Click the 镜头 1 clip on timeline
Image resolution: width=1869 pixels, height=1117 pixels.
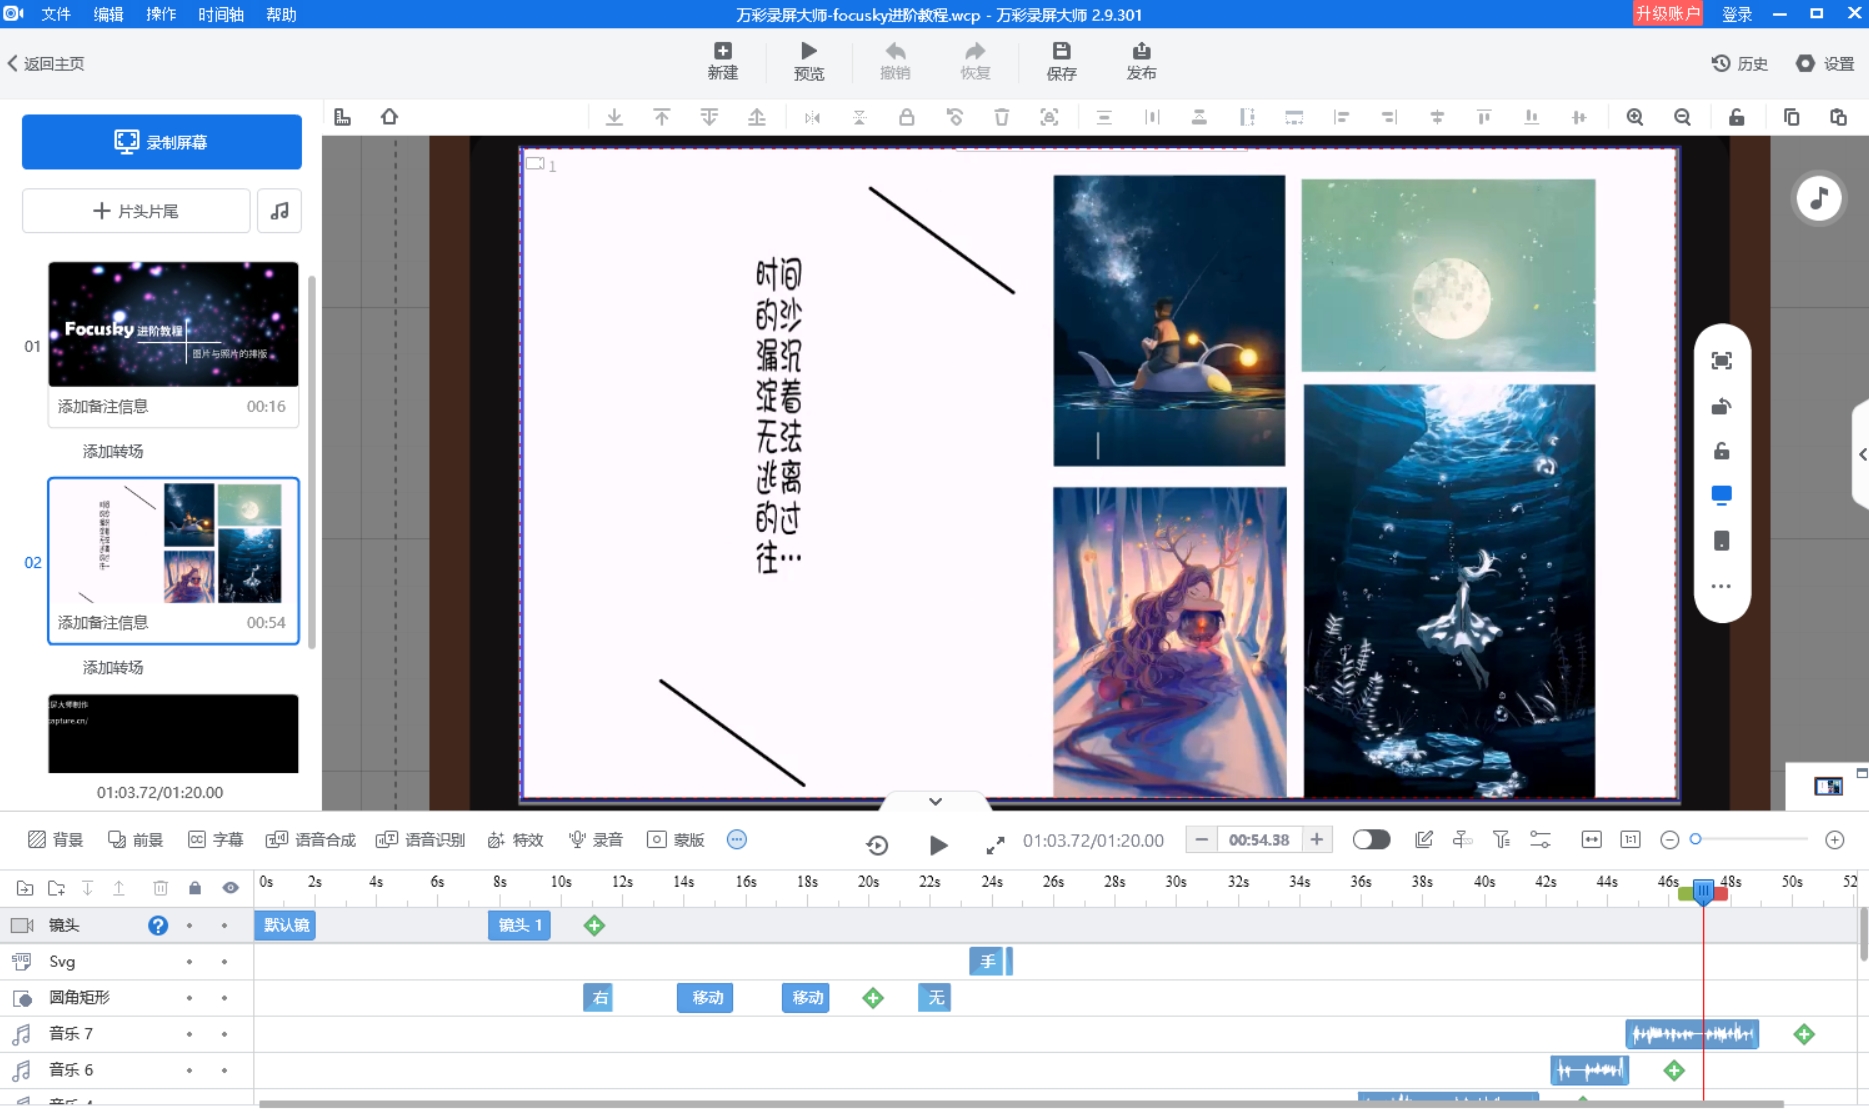[x=519, y=926]
